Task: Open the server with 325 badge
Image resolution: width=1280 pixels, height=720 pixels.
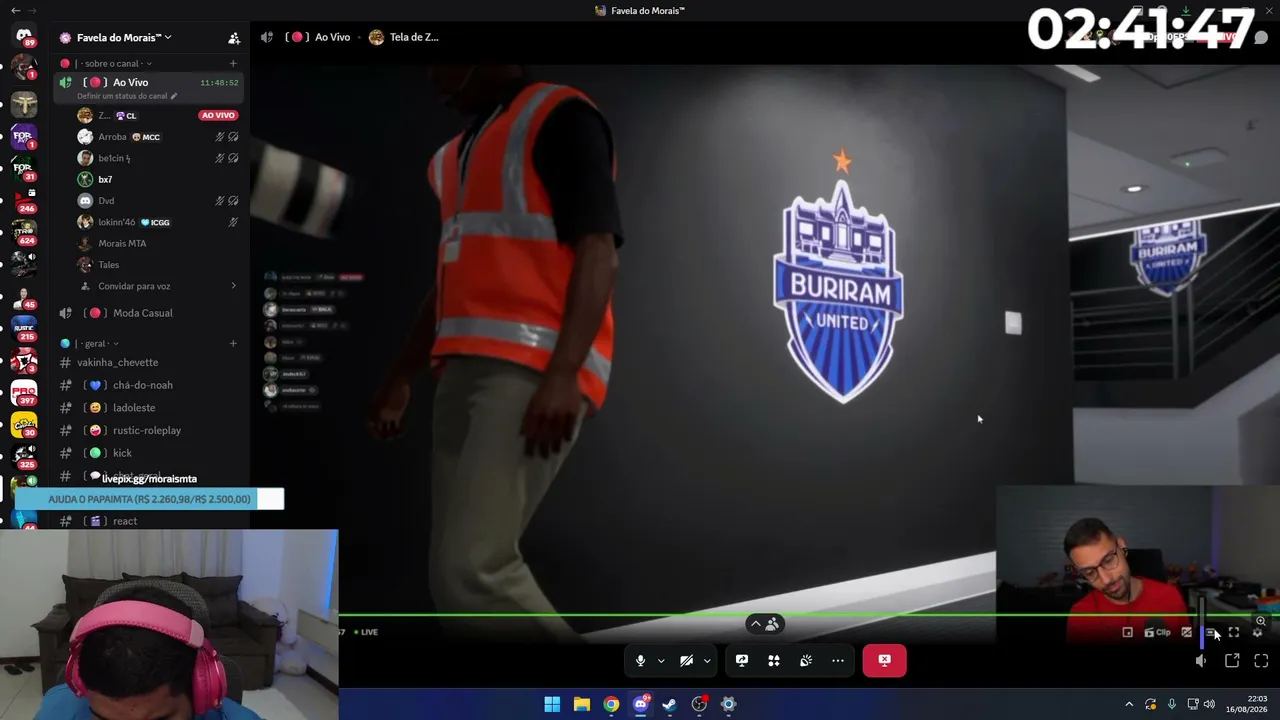Action: click(x=24, y=456)
